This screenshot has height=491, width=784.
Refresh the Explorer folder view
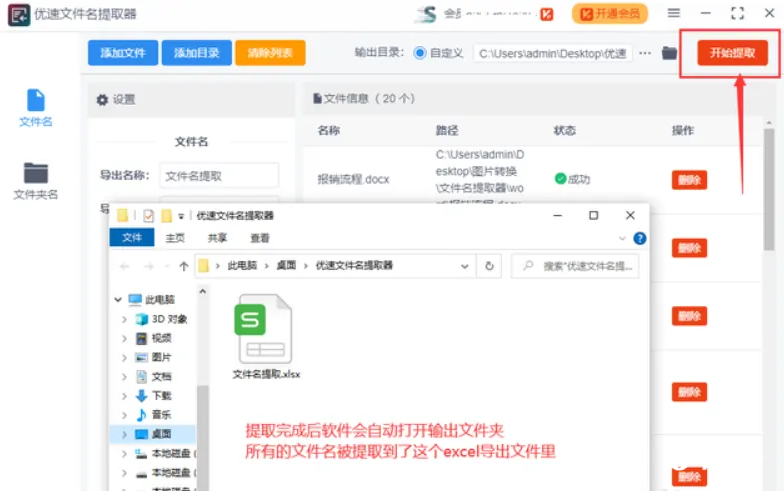489,266
